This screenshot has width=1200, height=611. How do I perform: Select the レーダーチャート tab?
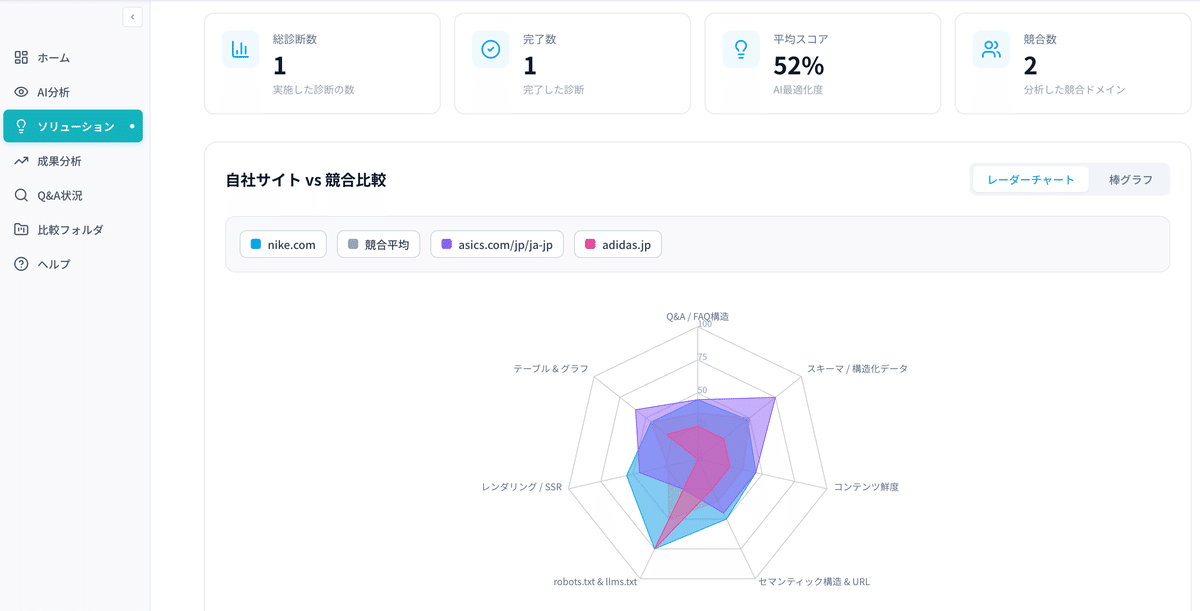pos(1031,179)
